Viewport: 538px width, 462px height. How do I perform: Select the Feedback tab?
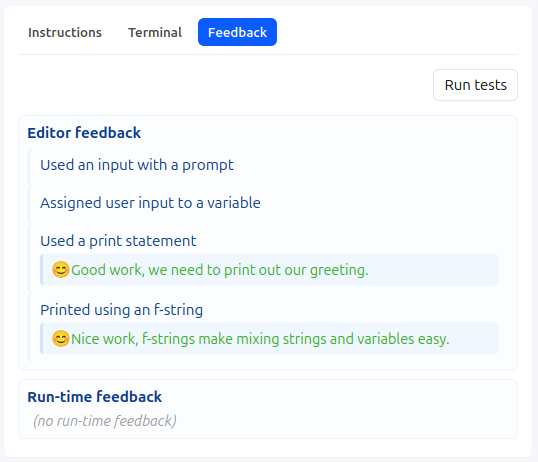point(237,32)
